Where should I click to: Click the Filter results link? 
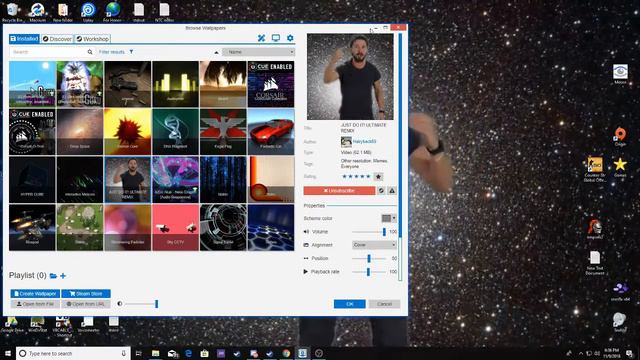112,52
